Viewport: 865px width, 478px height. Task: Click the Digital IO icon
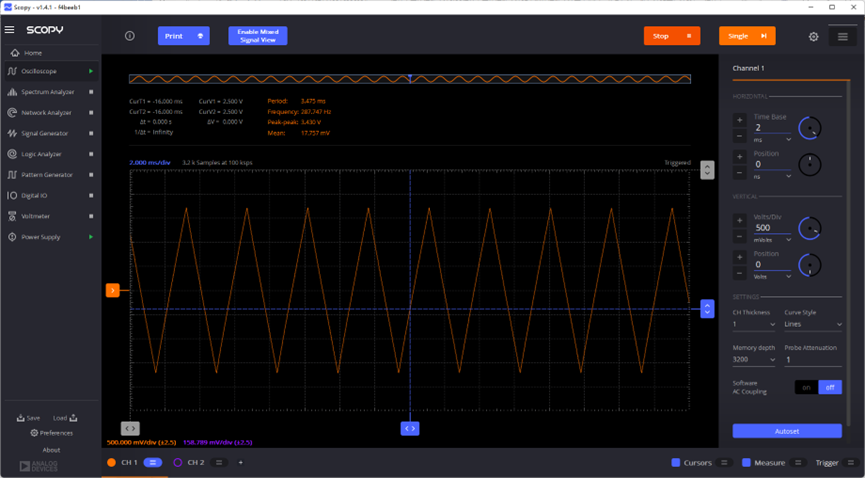tap(12, 195)
